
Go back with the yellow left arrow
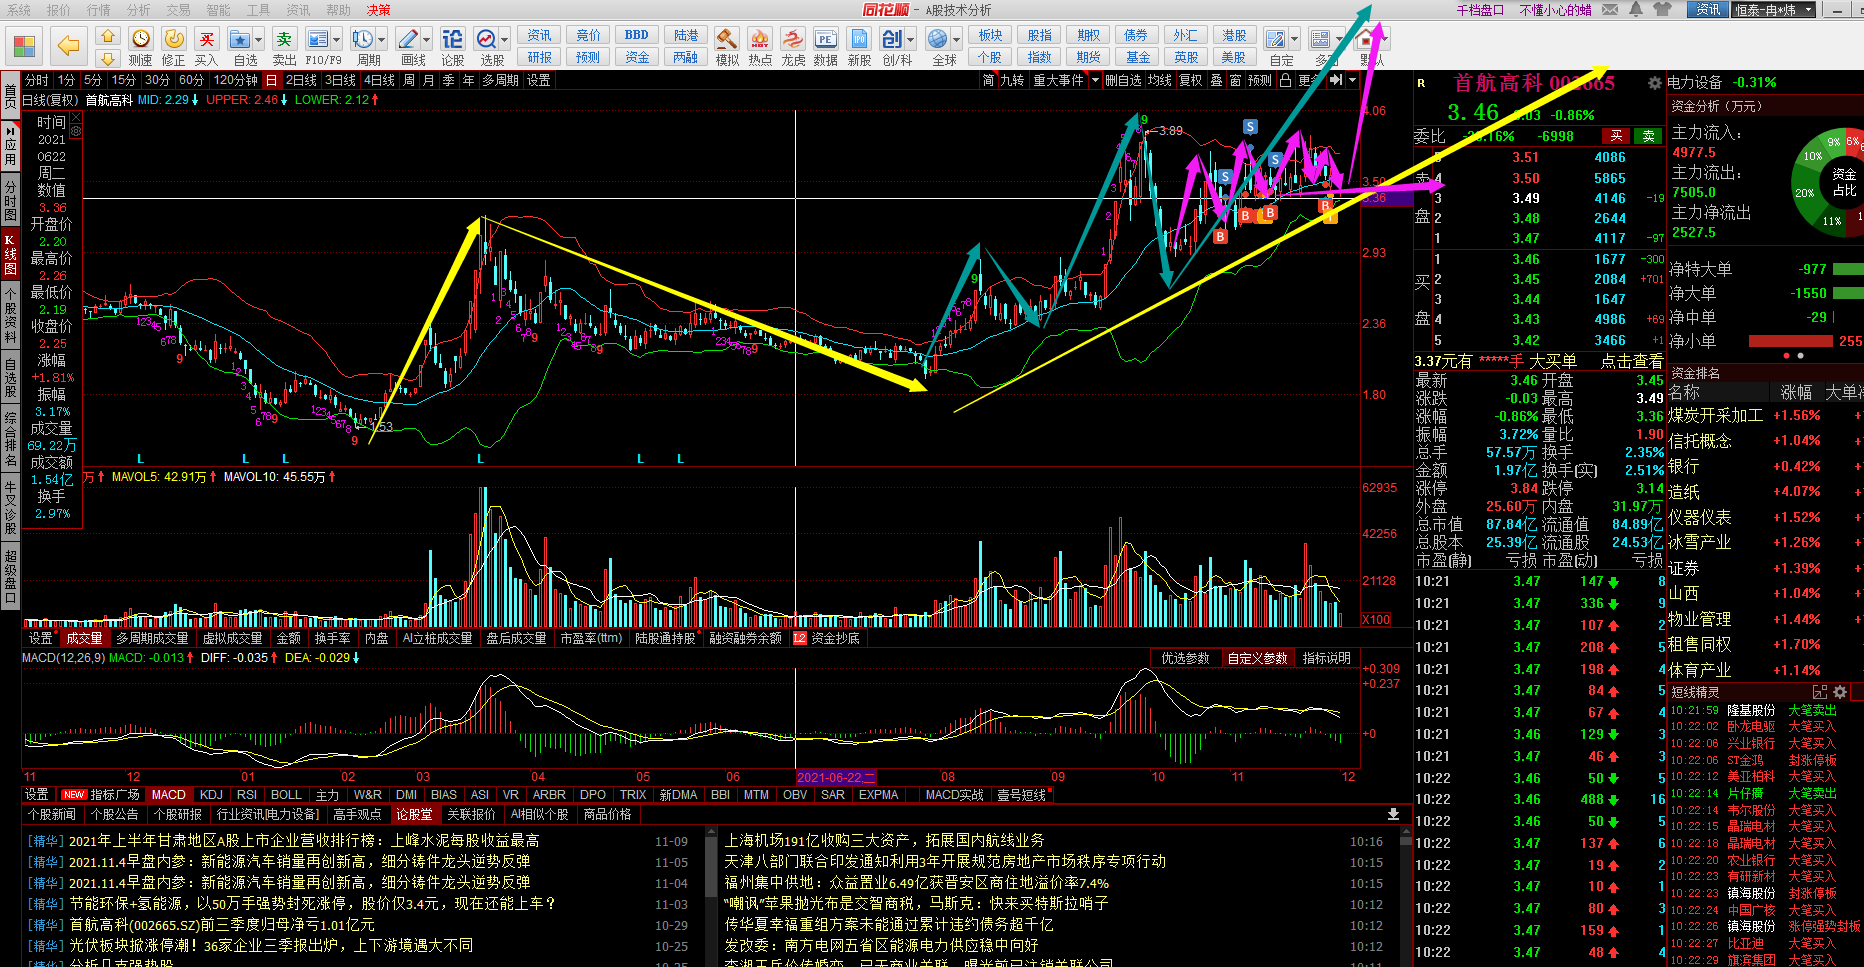[x=68, y=46]
